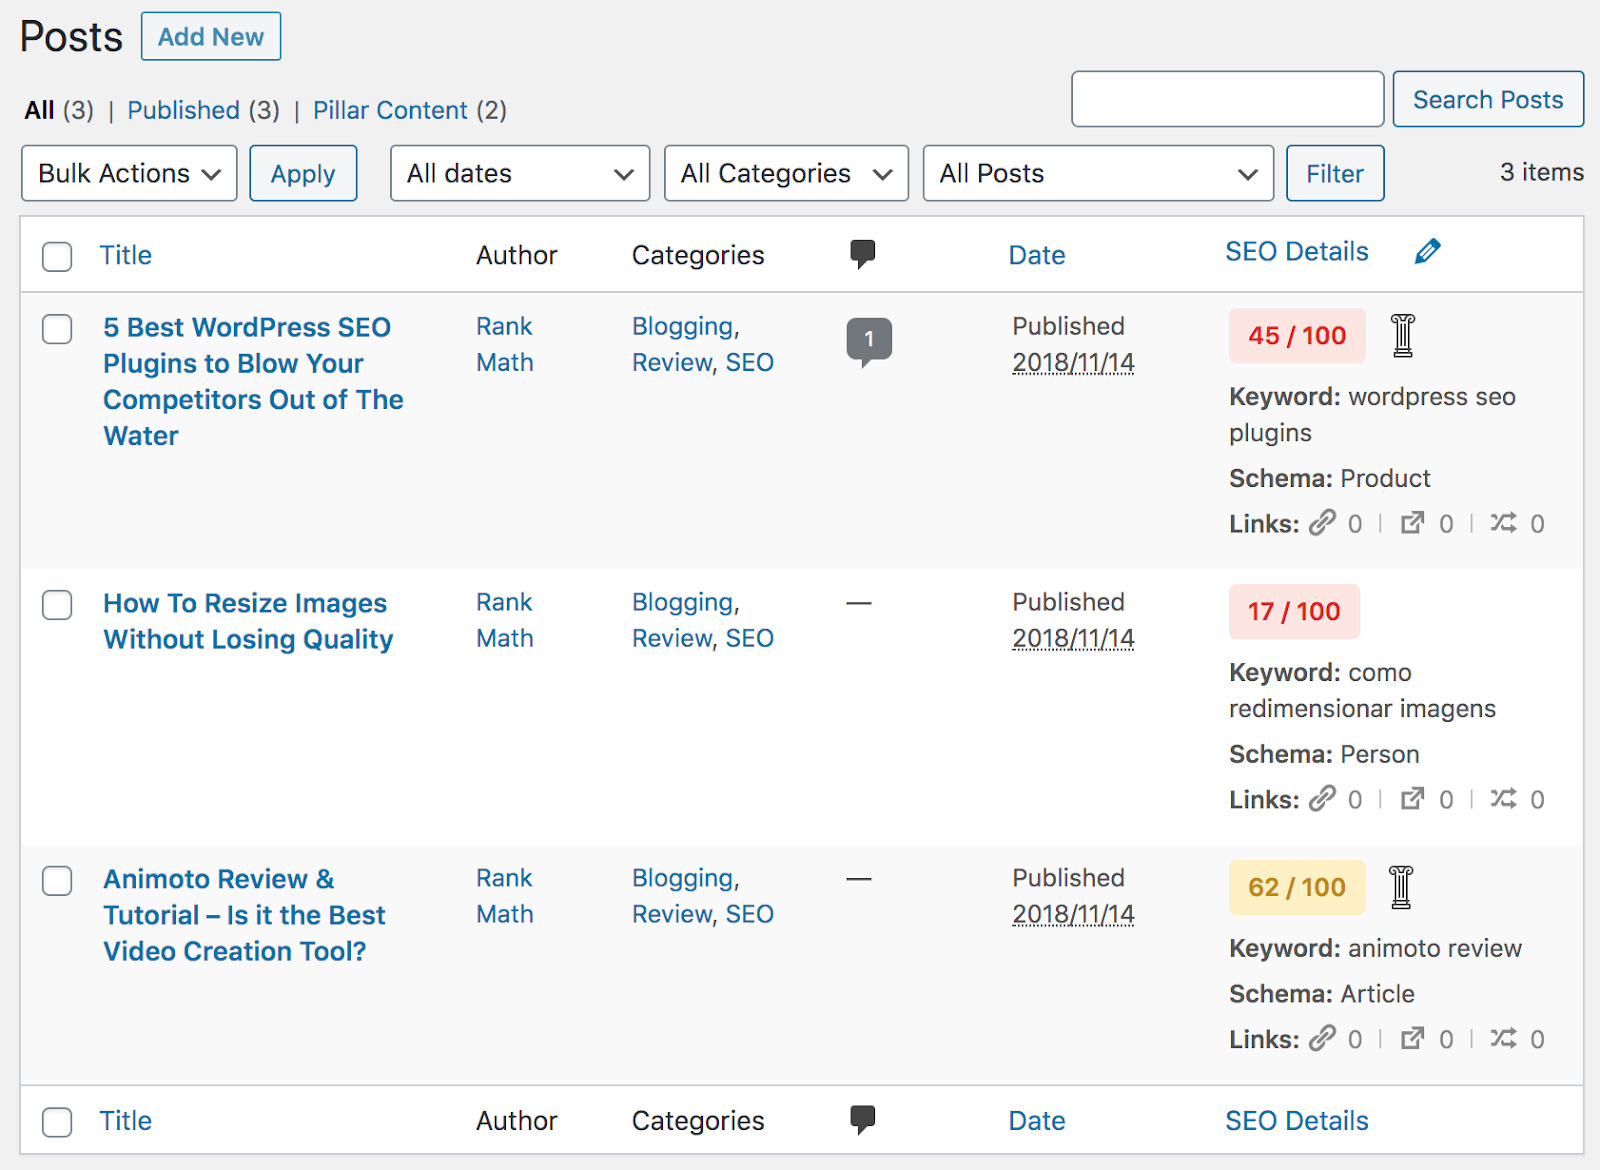Open the All Categories dropdown
1600x1170 pixels.
pos(786,173)
